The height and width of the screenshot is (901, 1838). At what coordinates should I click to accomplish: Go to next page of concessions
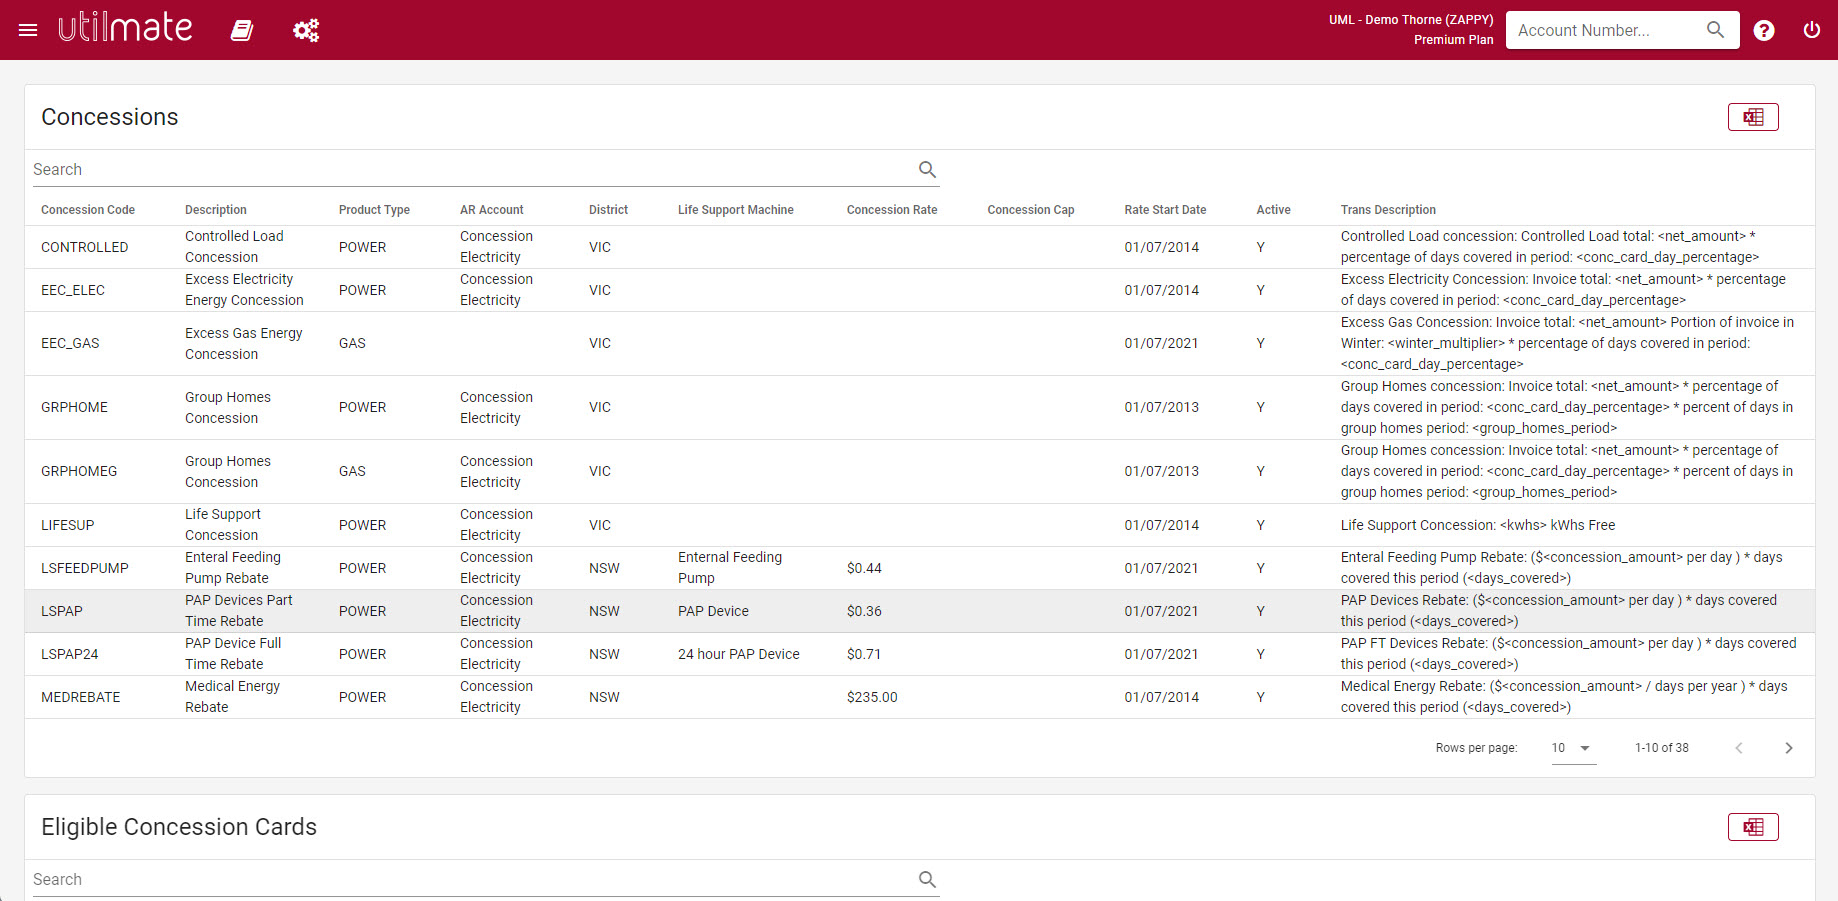point(1788,748)
